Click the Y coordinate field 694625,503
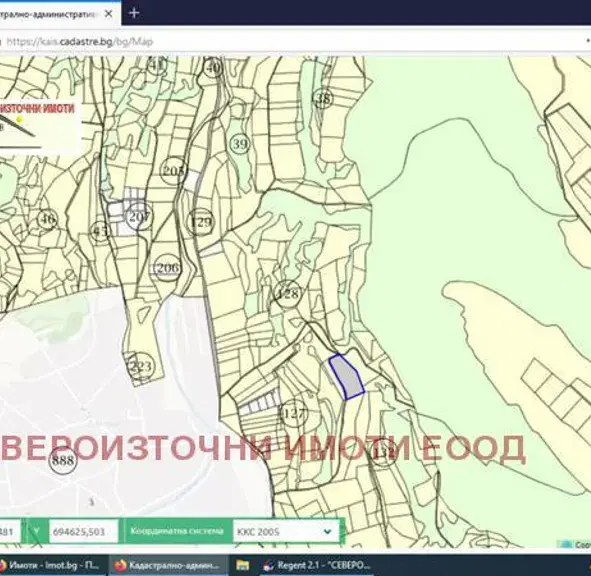 83,532
